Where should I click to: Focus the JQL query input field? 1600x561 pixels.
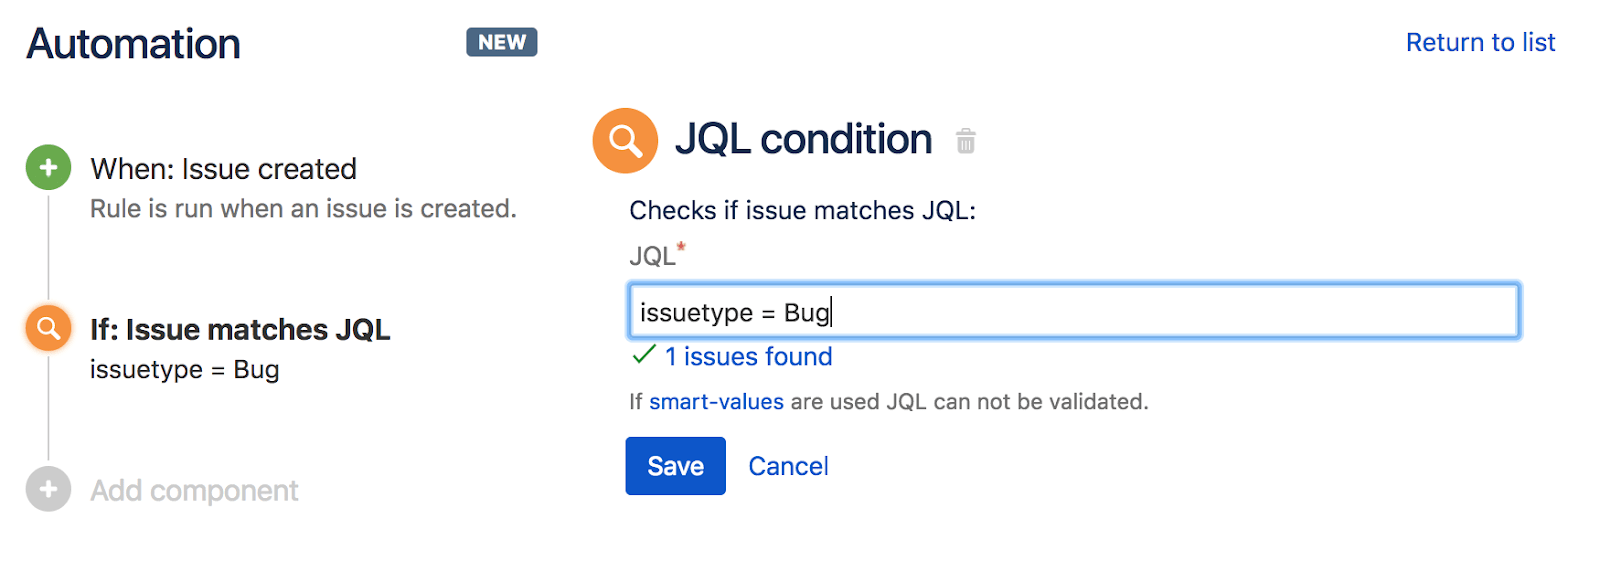(x=1074, y=312)
